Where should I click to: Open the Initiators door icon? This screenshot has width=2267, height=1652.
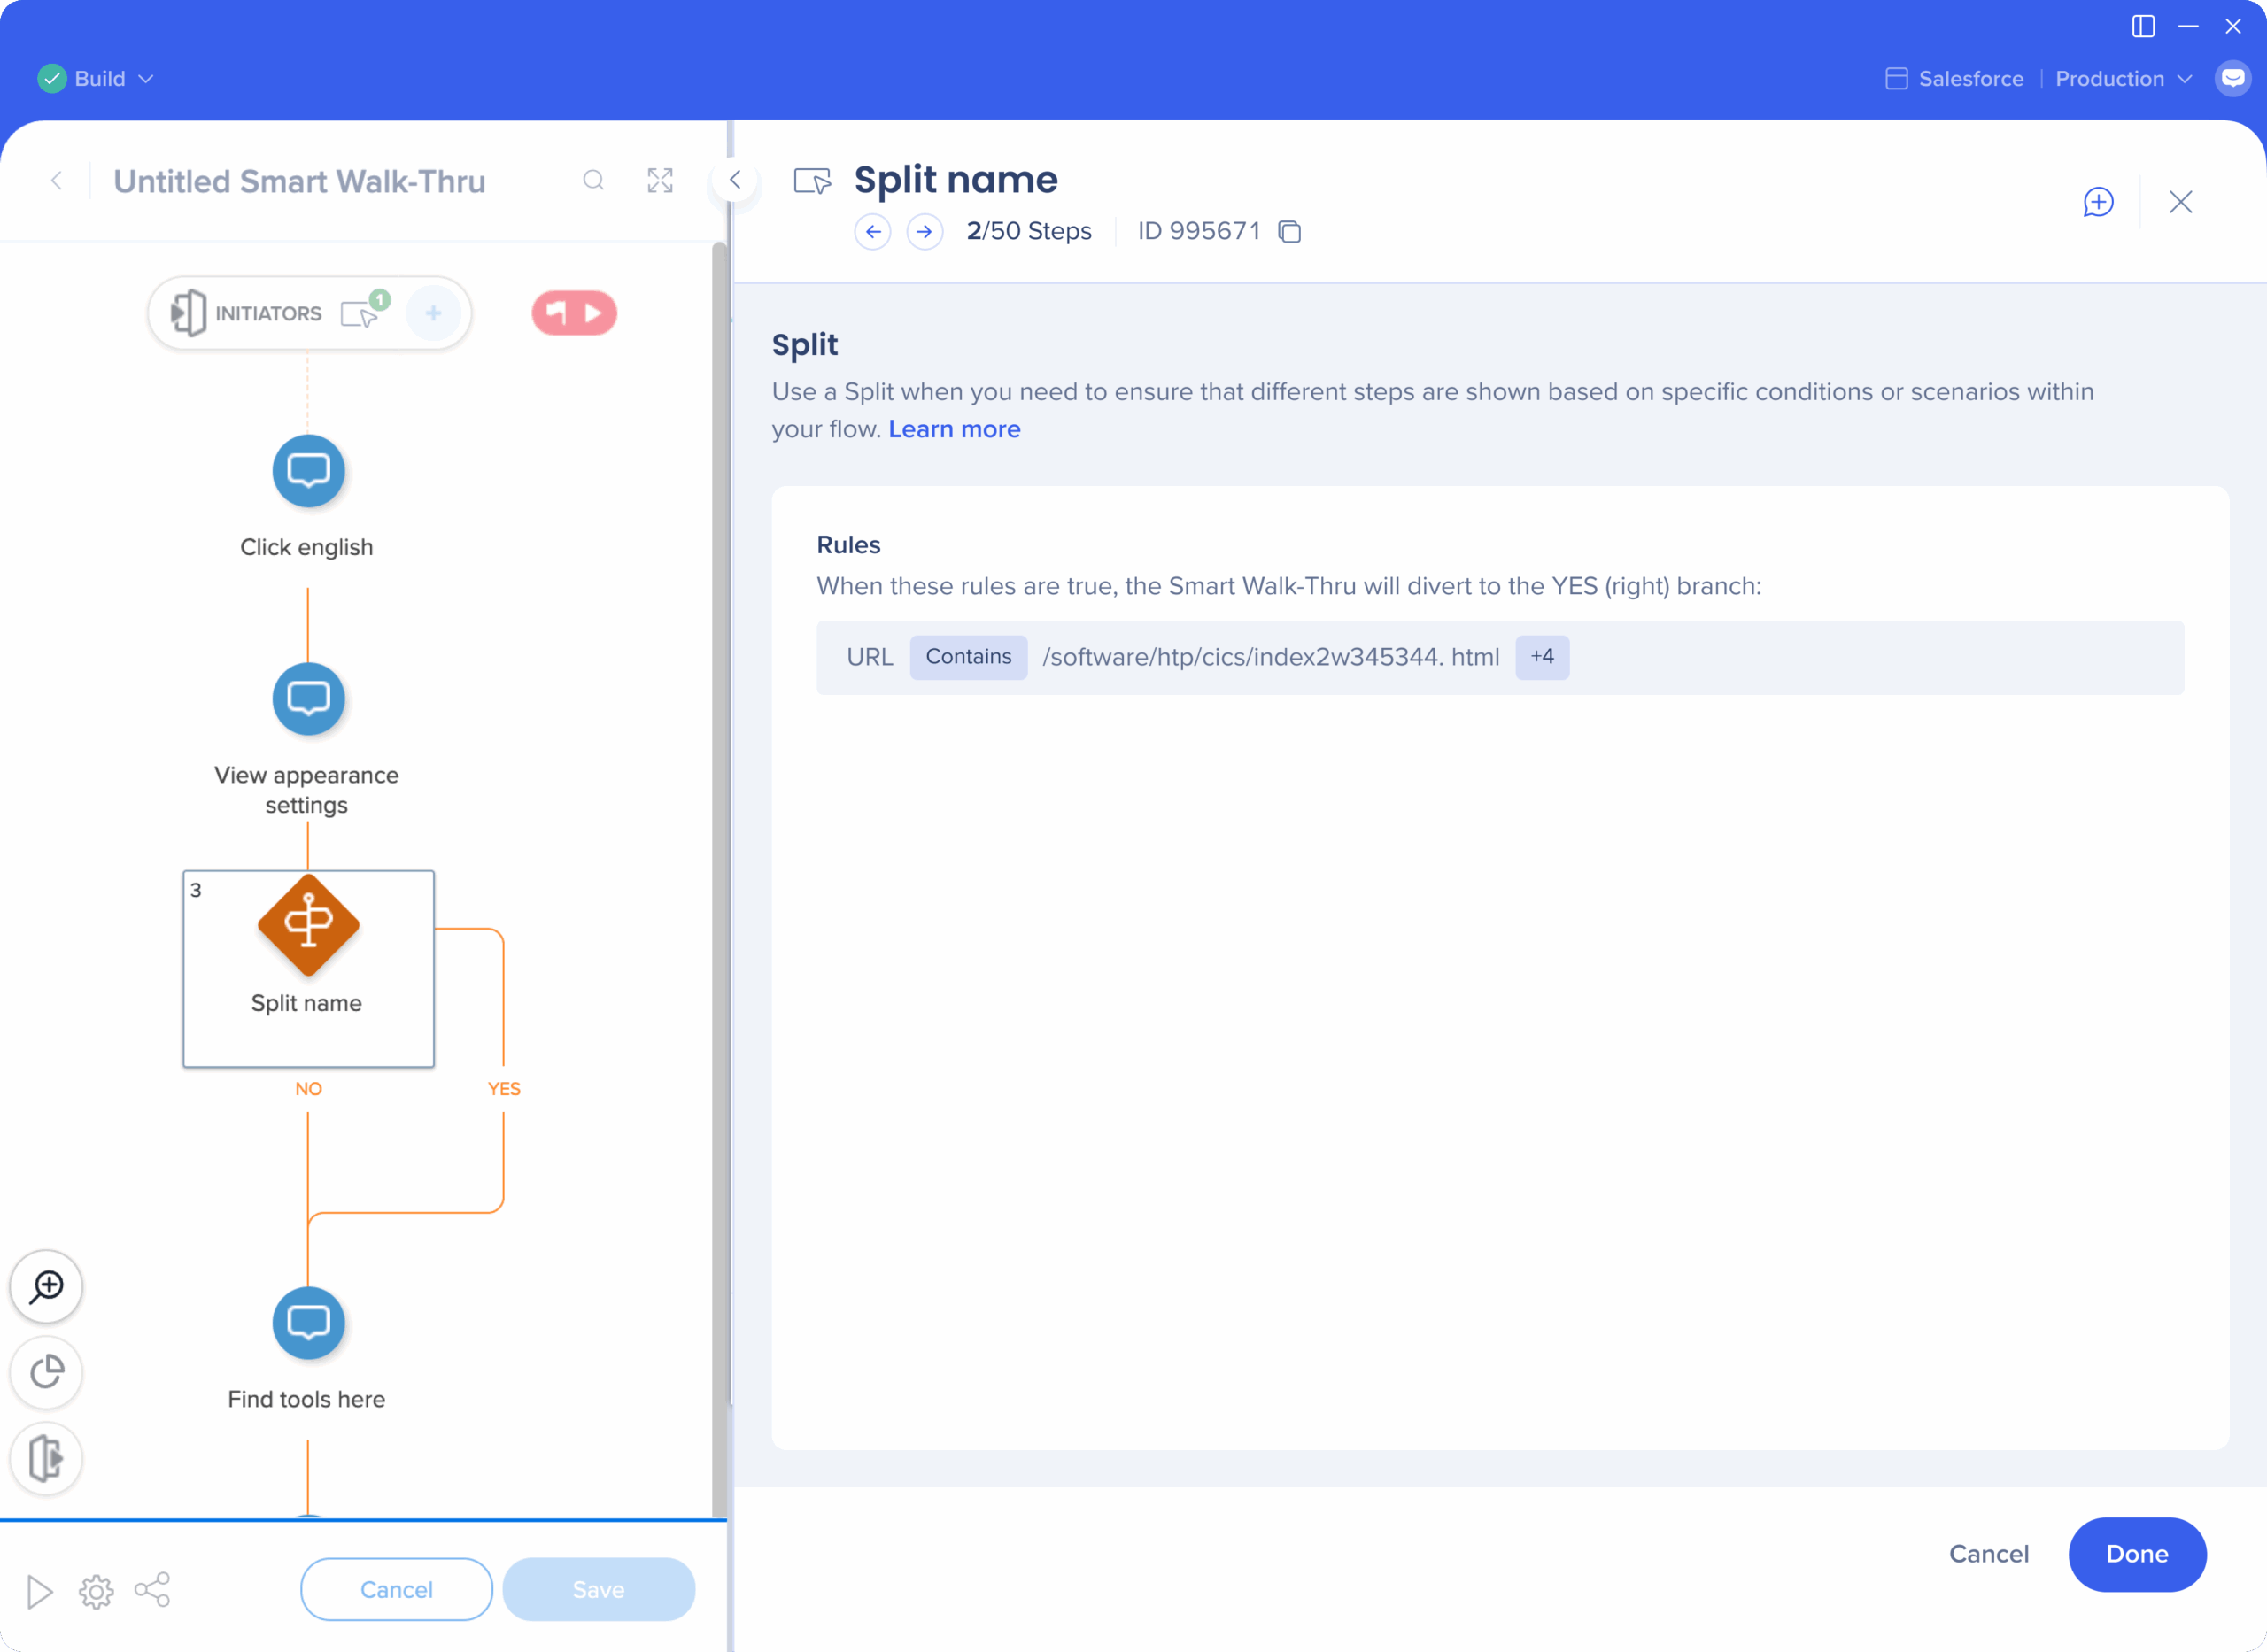pyautogui.click(x=187, y=313)
